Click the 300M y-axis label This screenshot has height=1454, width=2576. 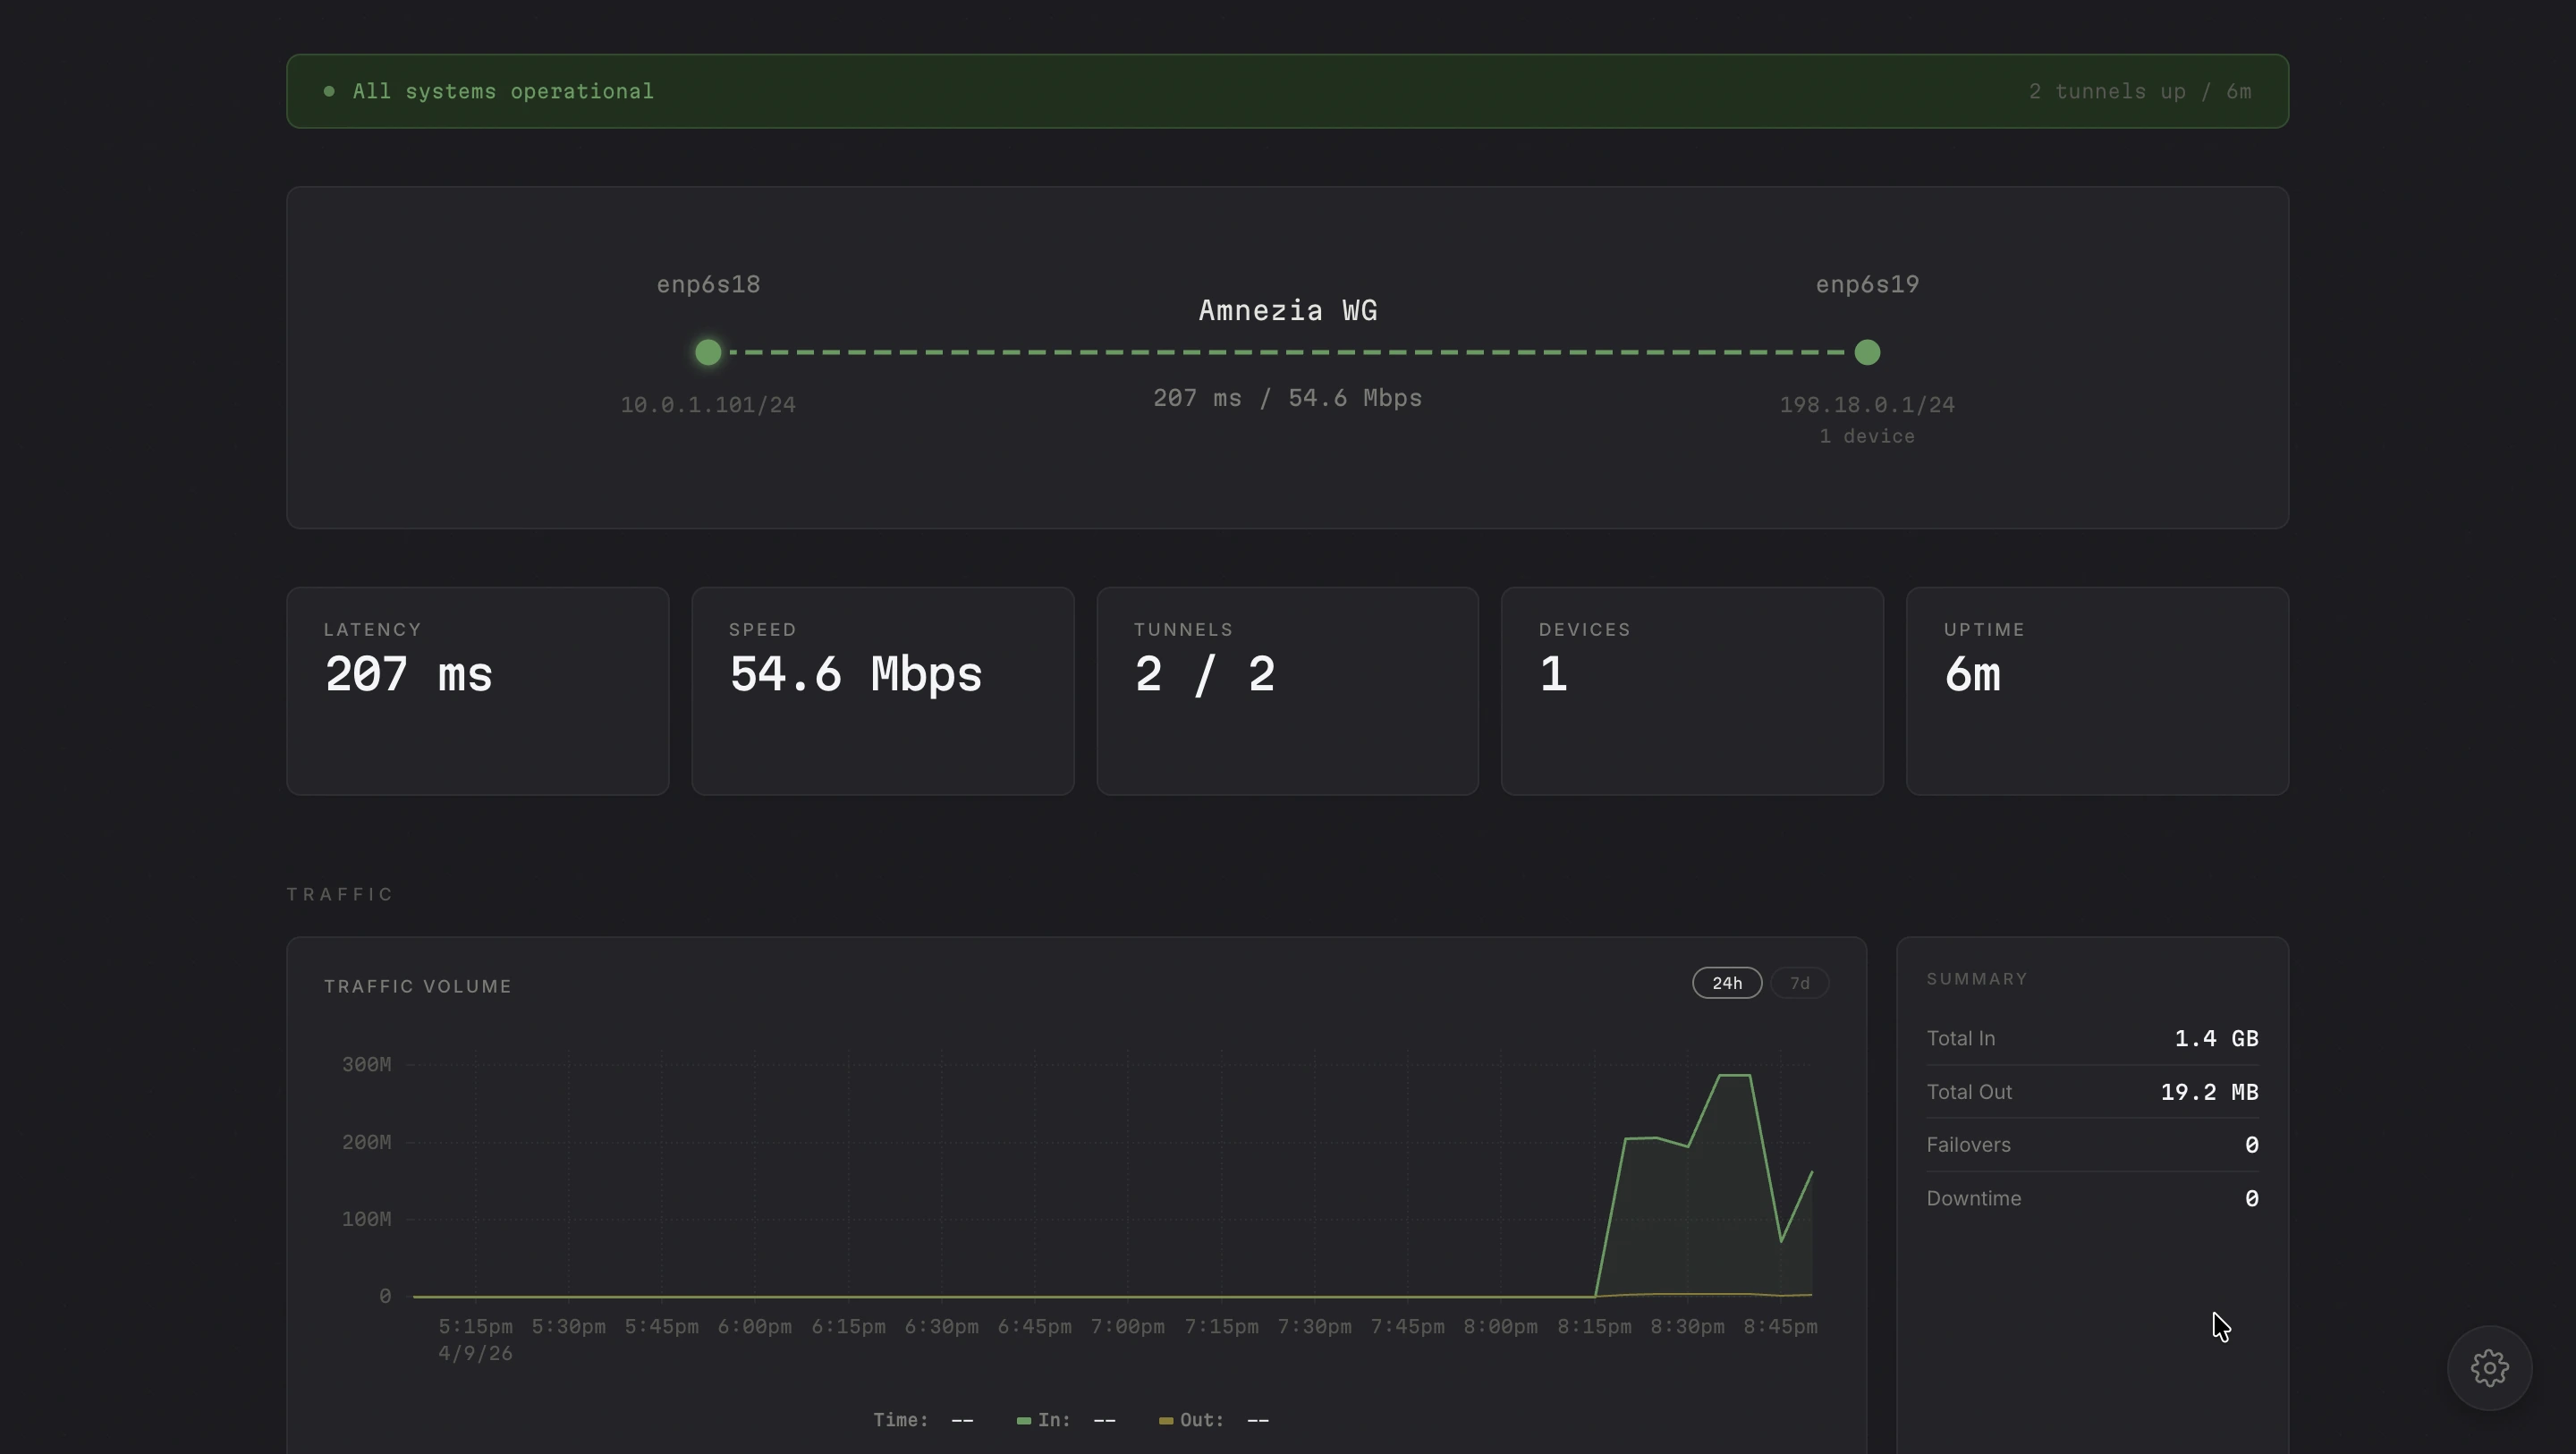(366, 1065)
